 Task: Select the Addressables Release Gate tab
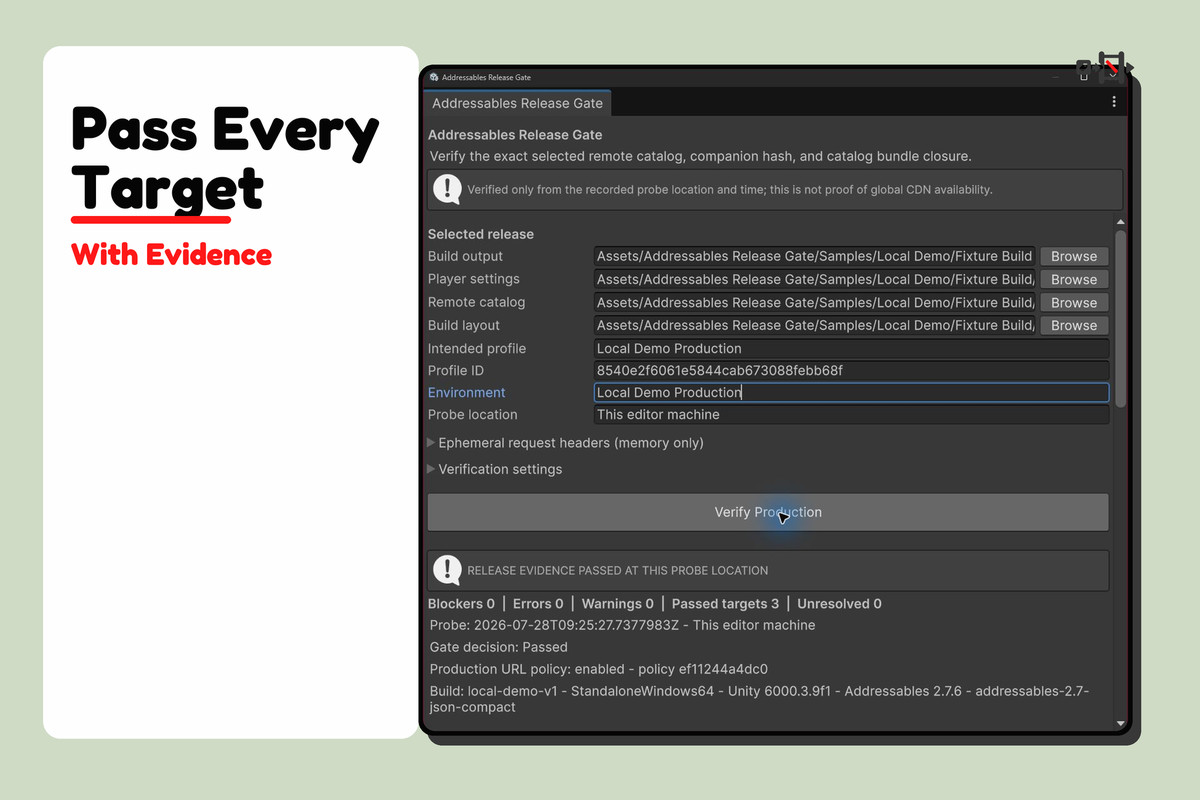[x=517, y=103]
